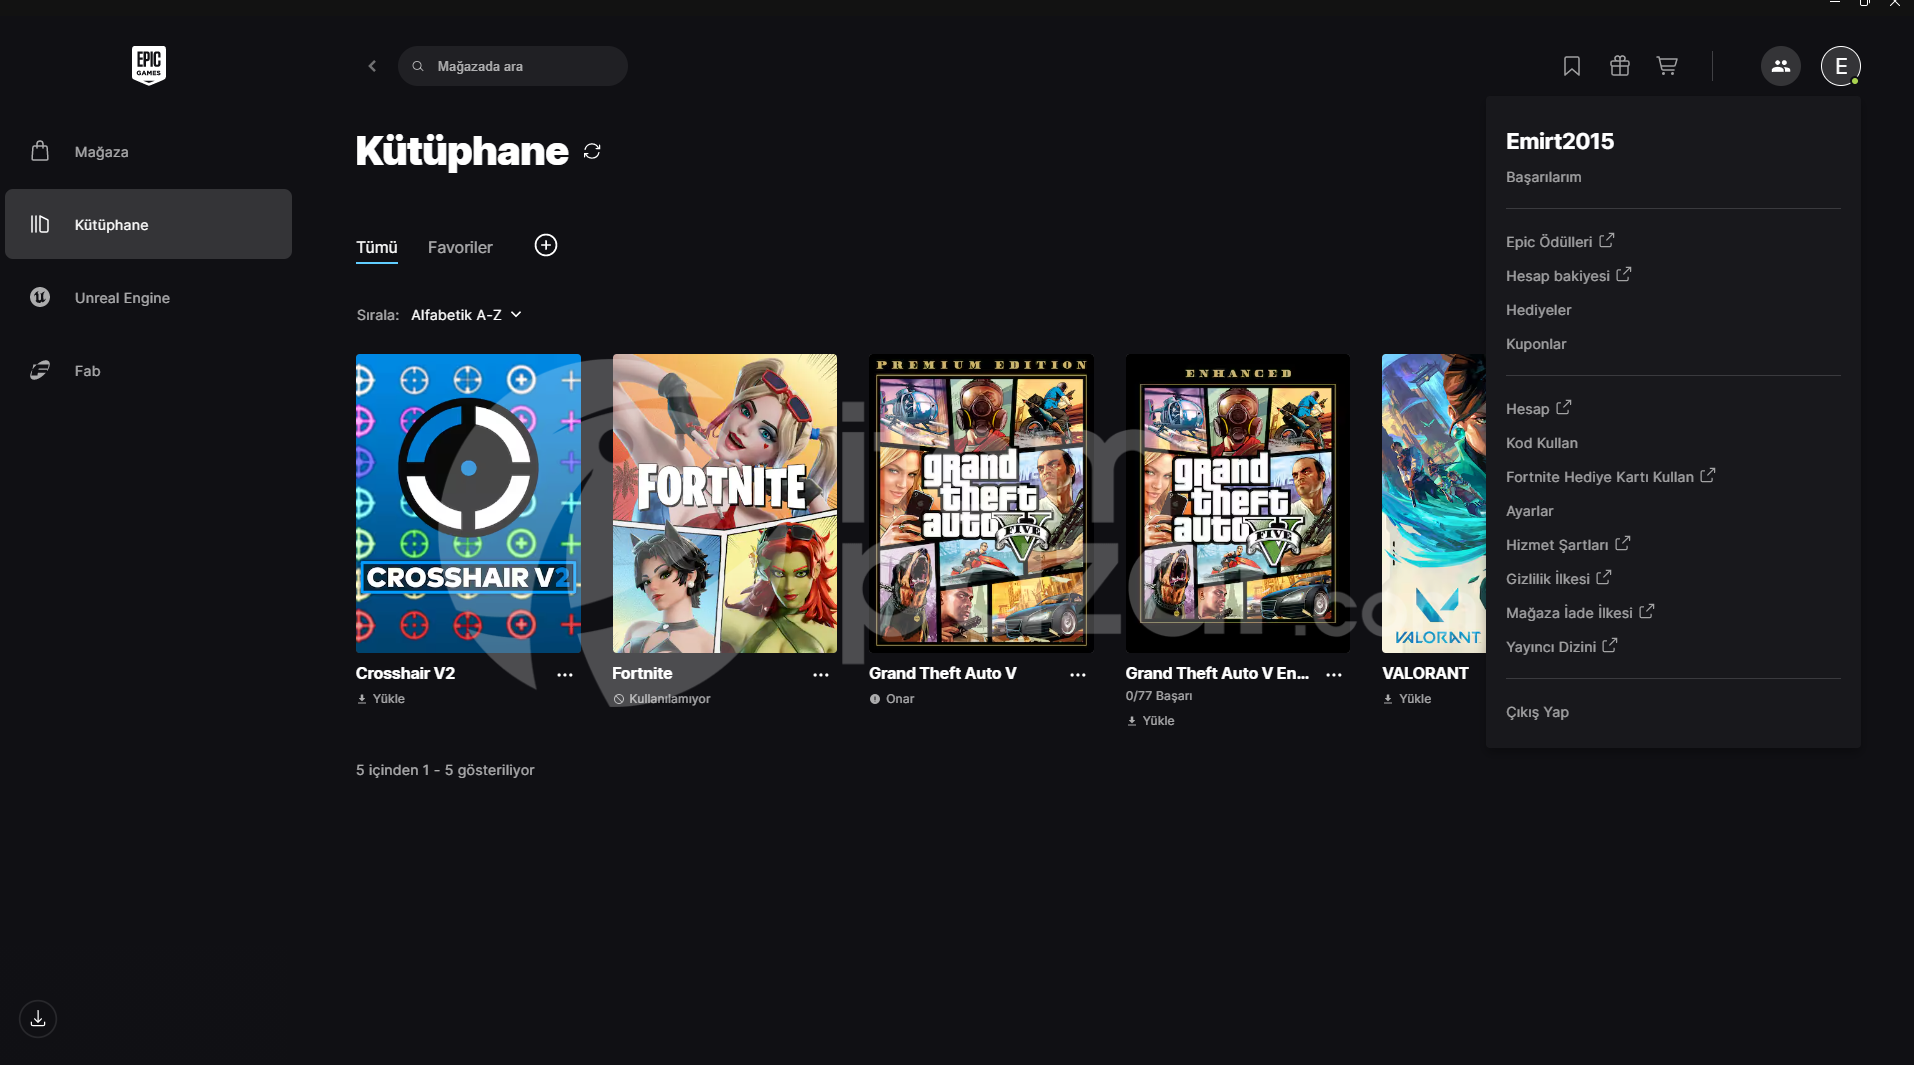Click Yükle under GTA V Enhanced

pos(1150,721)
